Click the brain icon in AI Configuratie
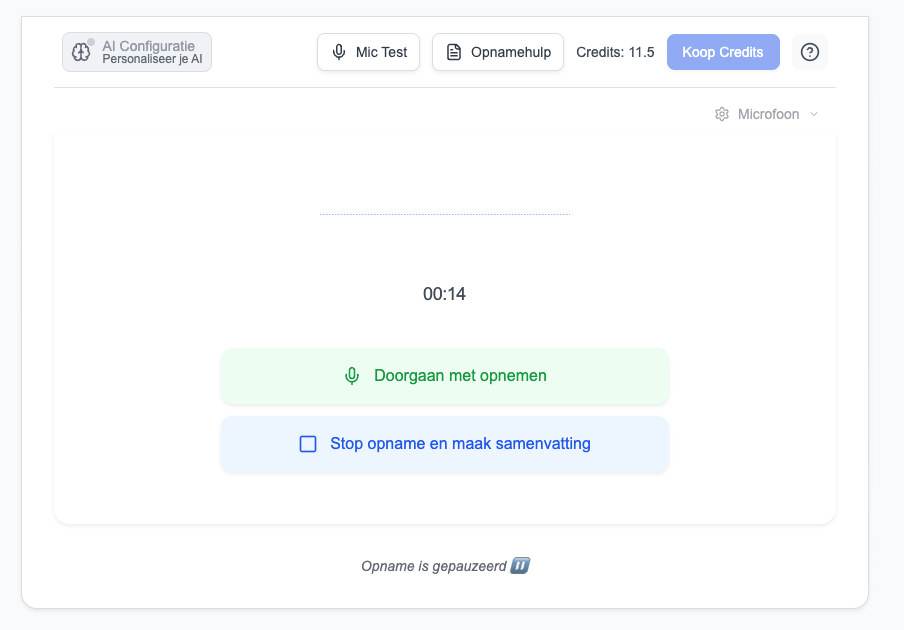904x630 pixels. pyautogui.click(x=82, y=52)
